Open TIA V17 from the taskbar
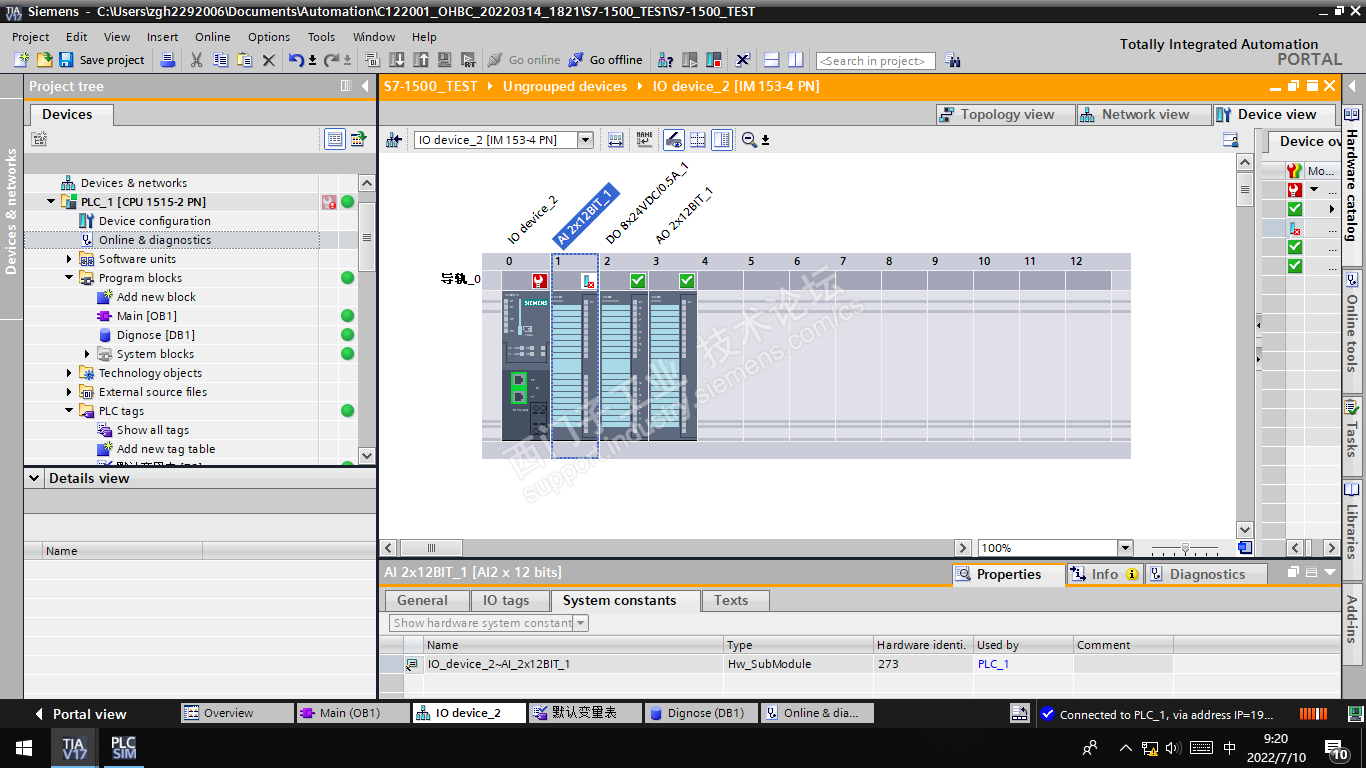This screenshot has height=768, width=1366. click(74, 748)
